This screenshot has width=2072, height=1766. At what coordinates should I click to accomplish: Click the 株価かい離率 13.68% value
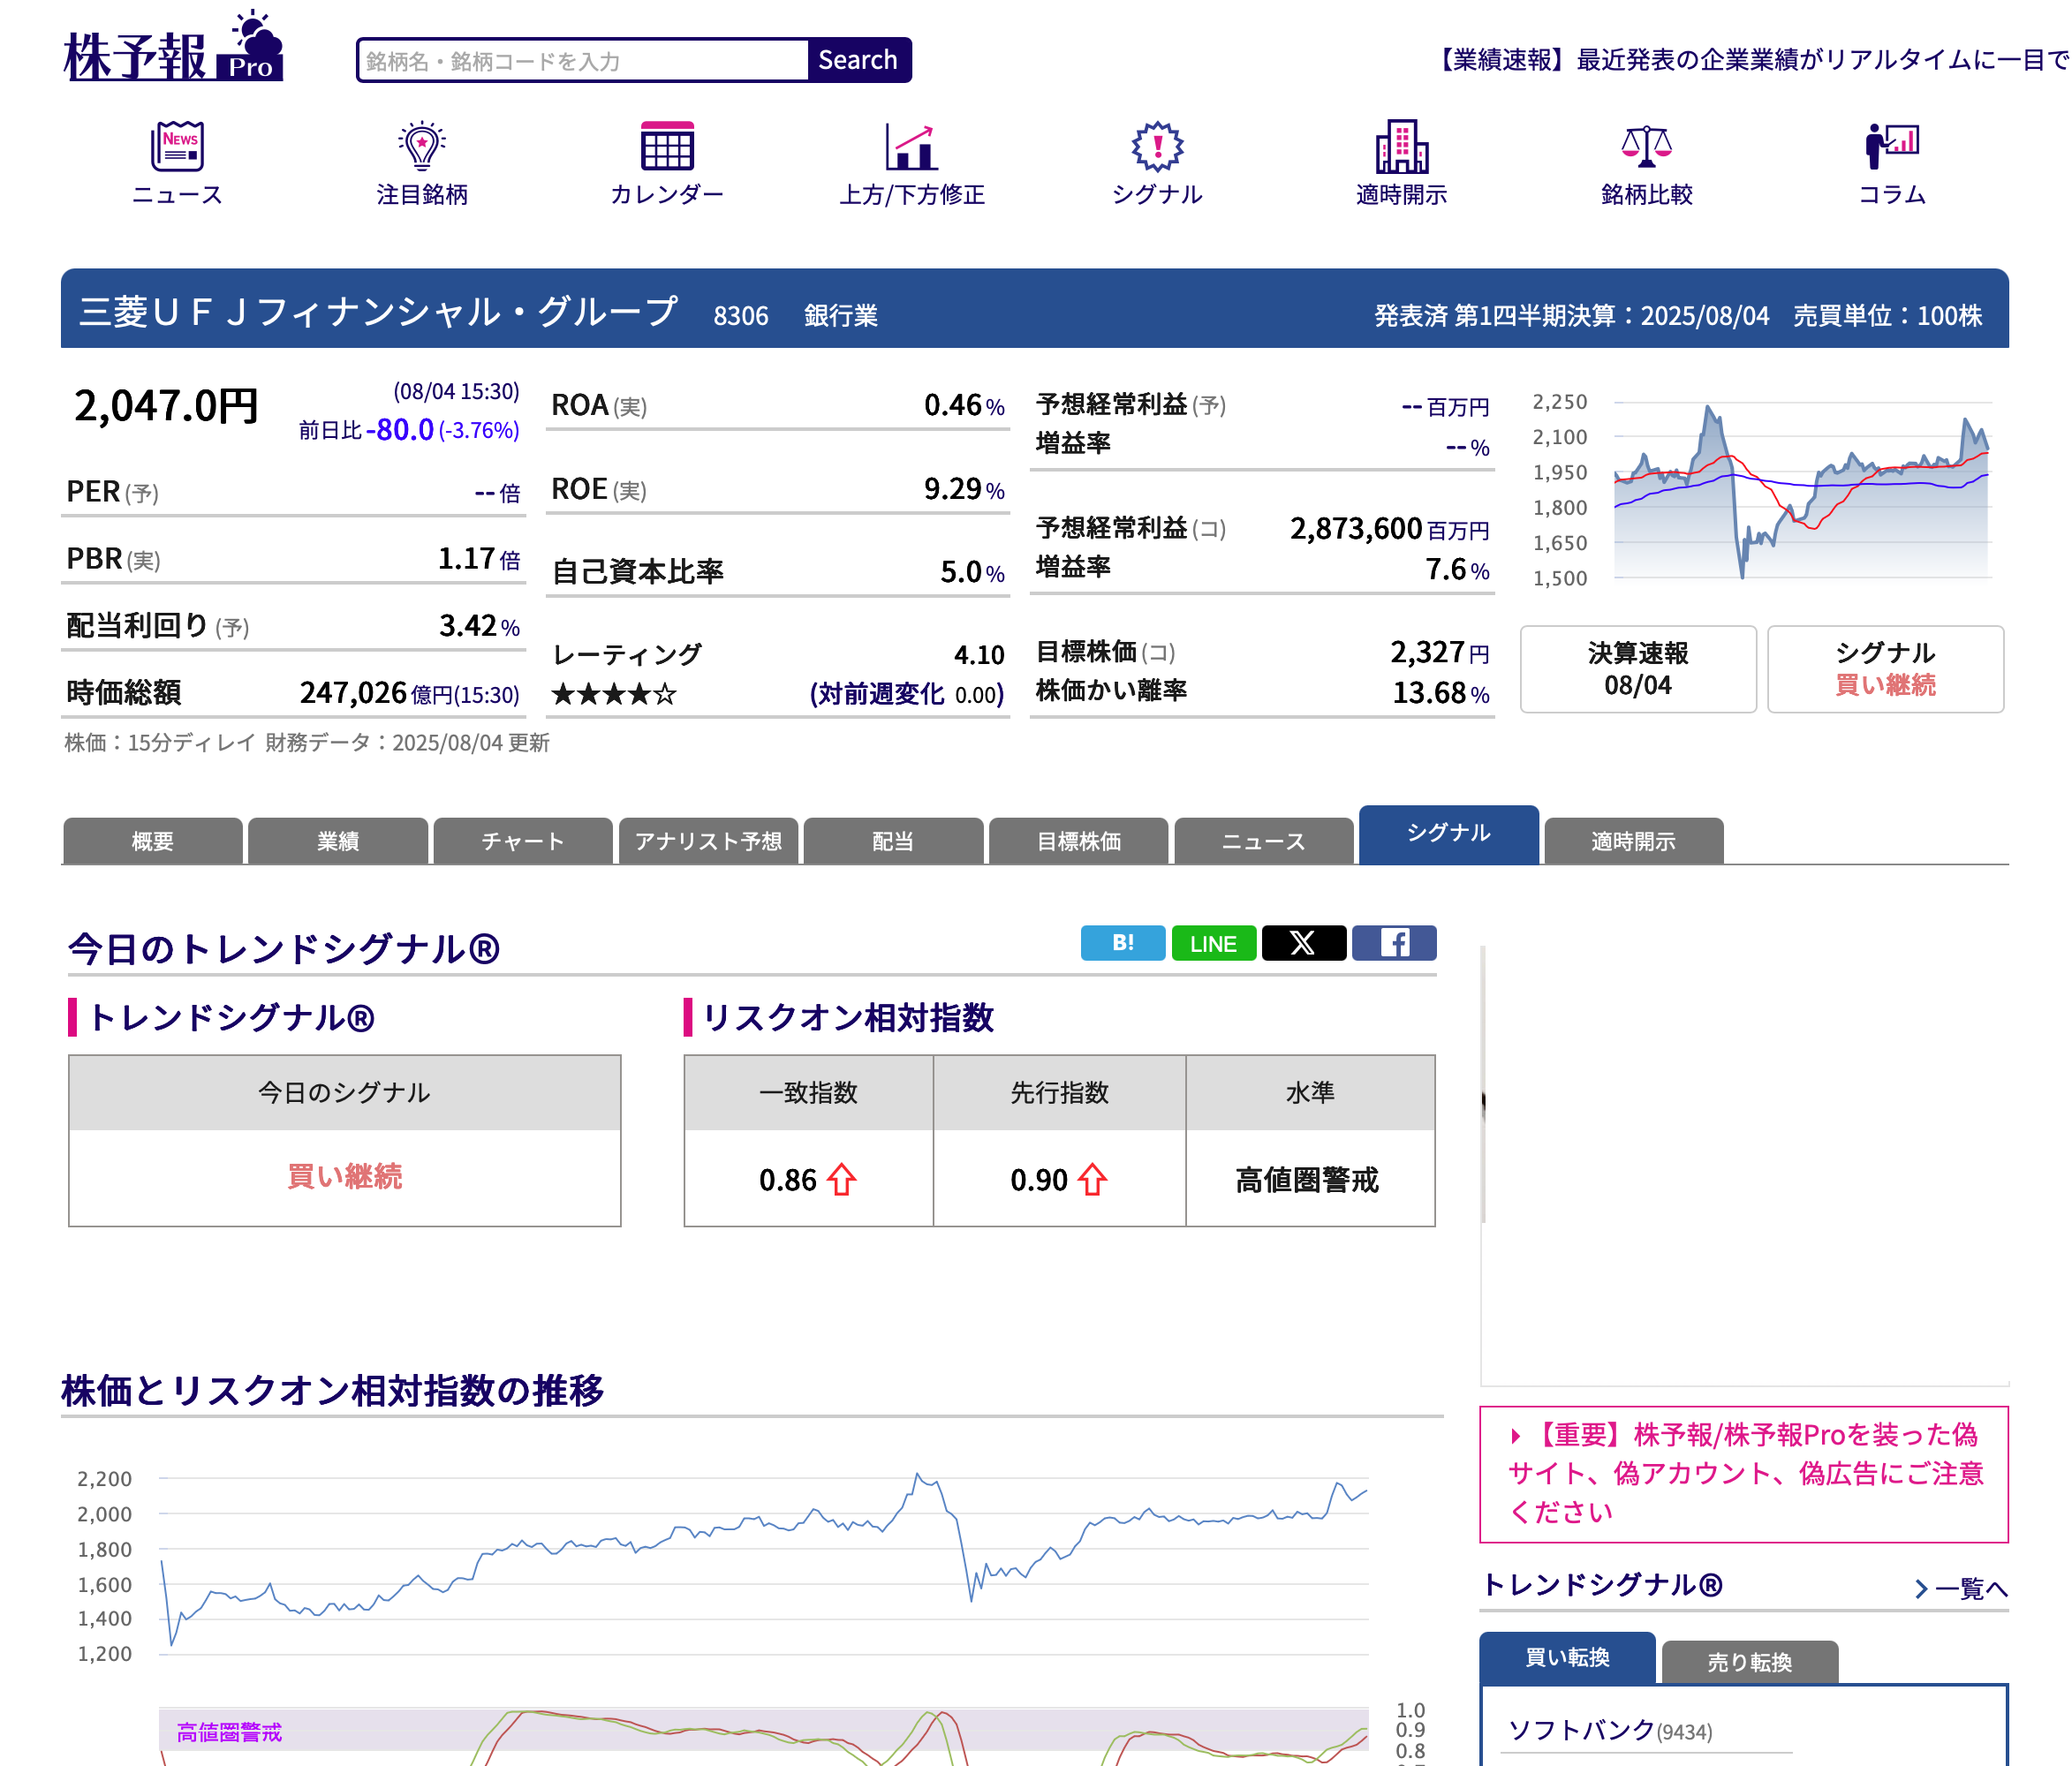[1440, 693]
